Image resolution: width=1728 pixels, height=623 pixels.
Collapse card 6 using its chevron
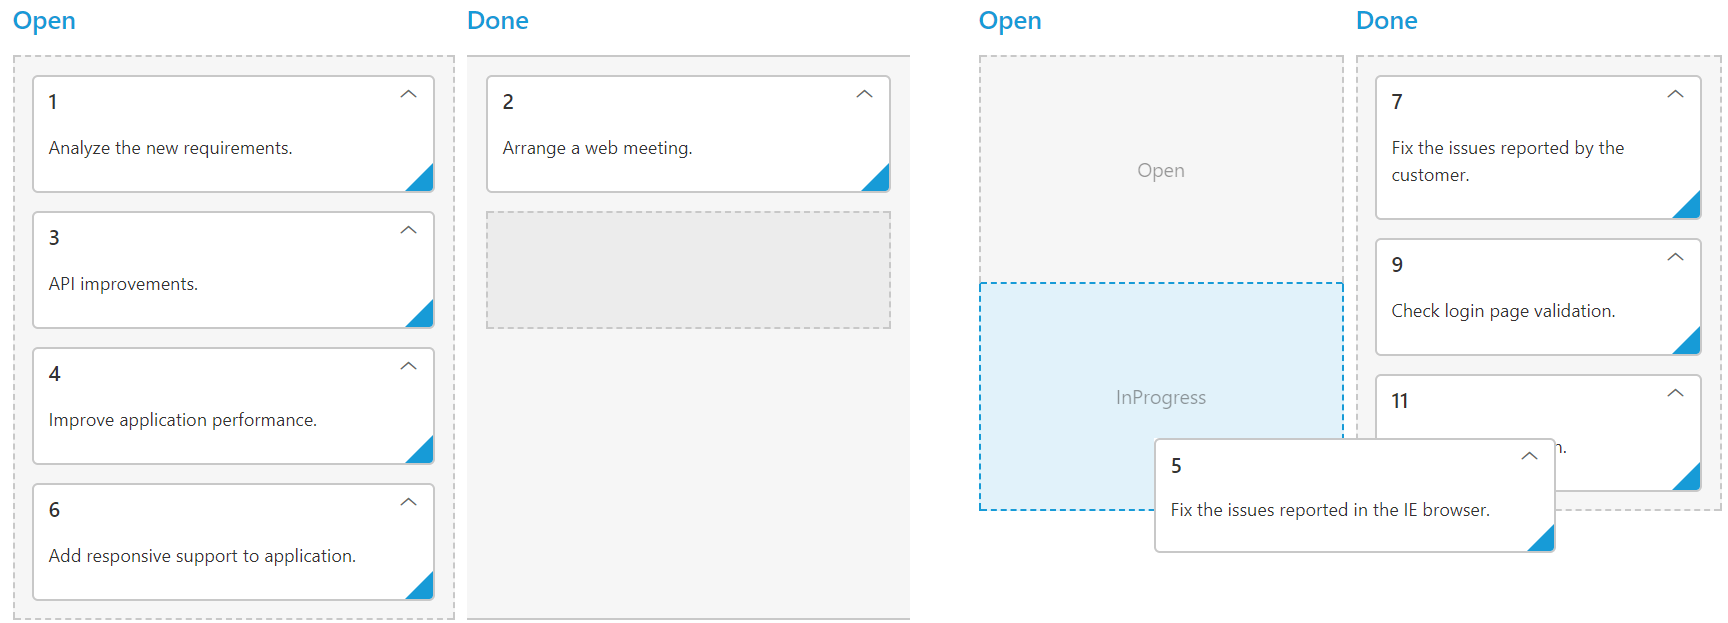(408, 503)
